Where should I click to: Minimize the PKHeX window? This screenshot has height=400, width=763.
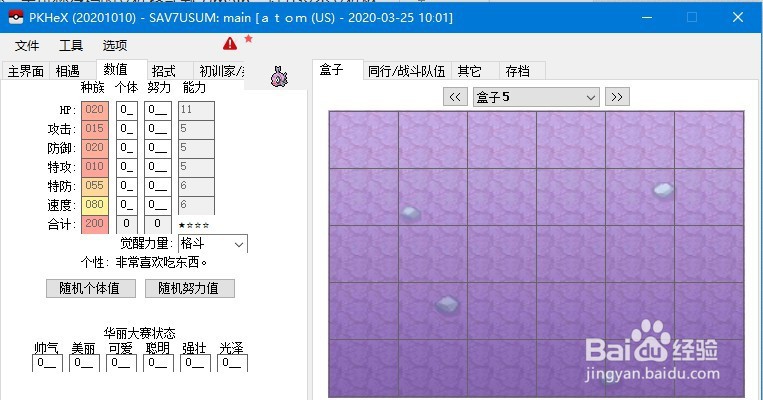[x=647, y=17]
